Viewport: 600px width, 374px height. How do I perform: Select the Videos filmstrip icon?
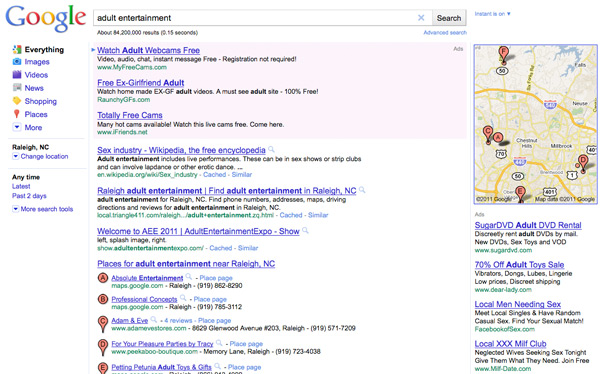[x=17, y=75]
